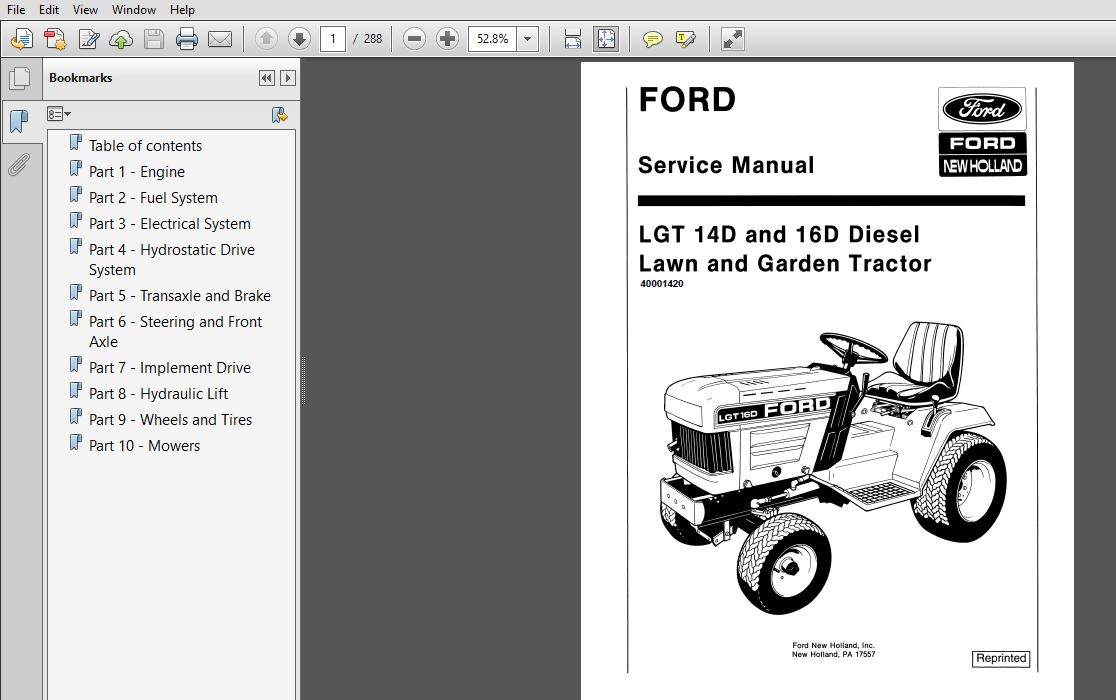This screenshot has width=1116, height=700.
Task: Open bookmark Part 2 - Fuel System
Action: coord(153,198)
